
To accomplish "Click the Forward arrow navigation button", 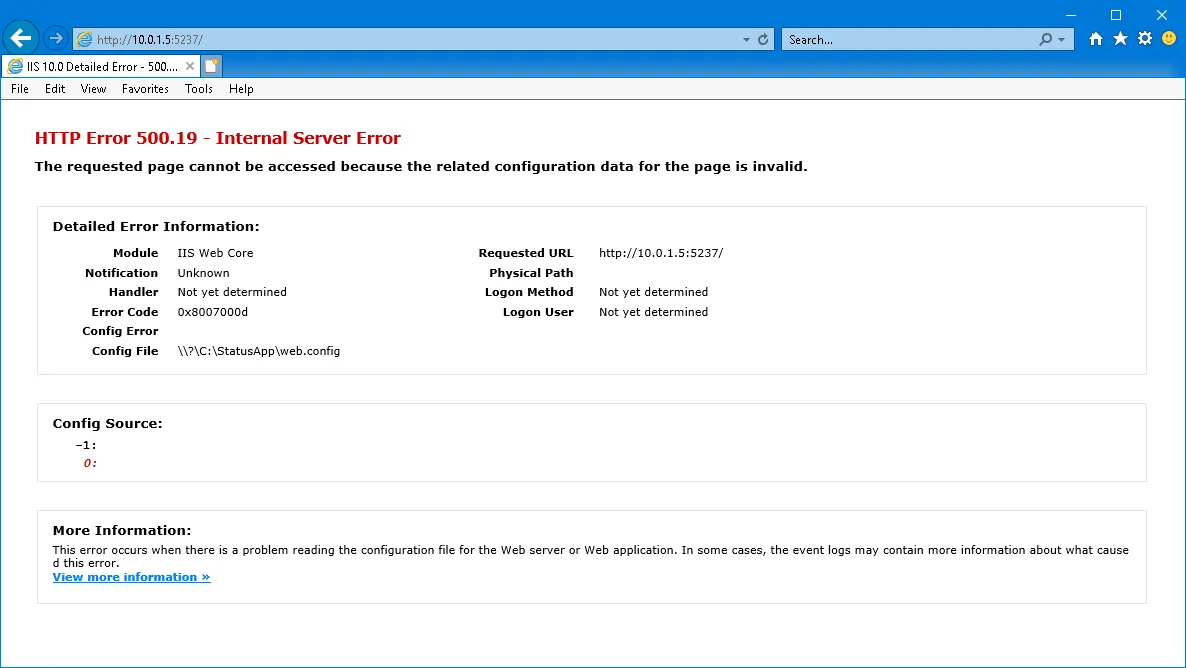I will coord(55,38).
